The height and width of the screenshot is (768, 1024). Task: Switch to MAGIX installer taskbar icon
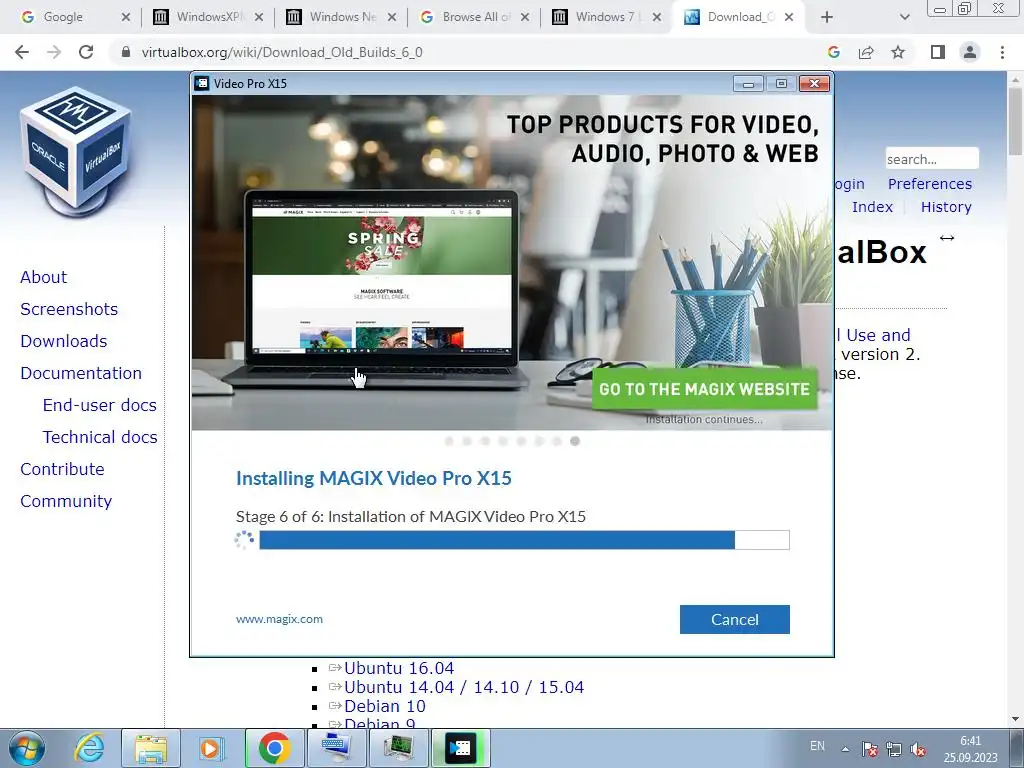(x=461, y=748)
